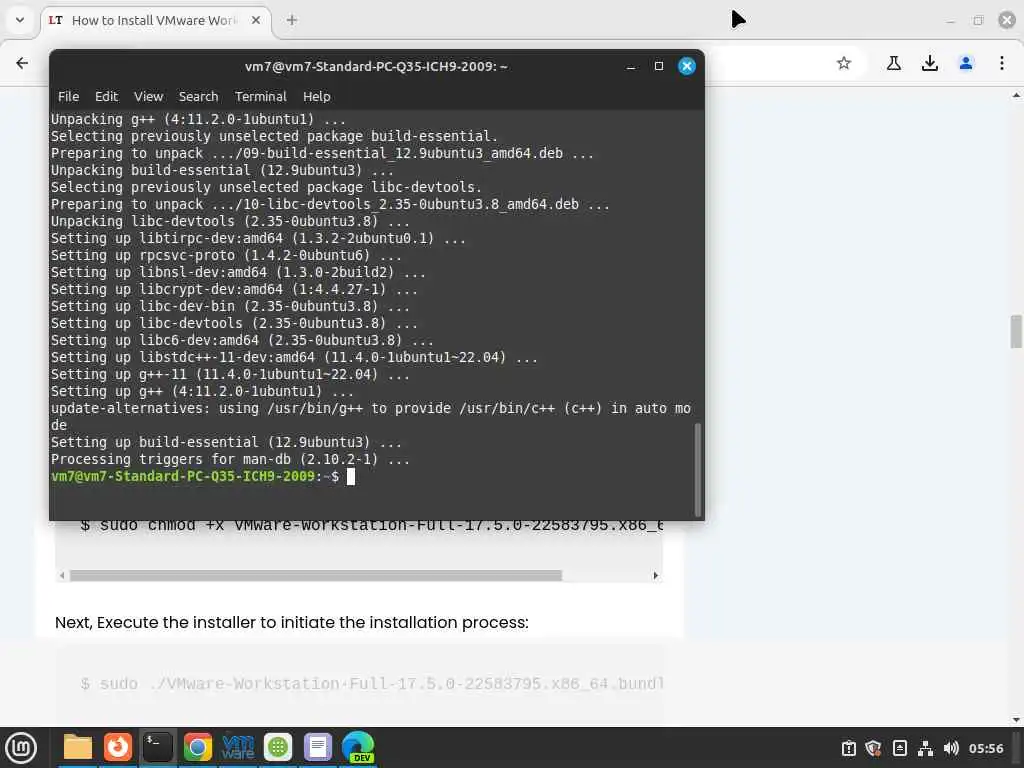The width and height of the screenshot is (1024, 768).
Task: Click the code block scroll left arrow
Action: coord(62,575)
